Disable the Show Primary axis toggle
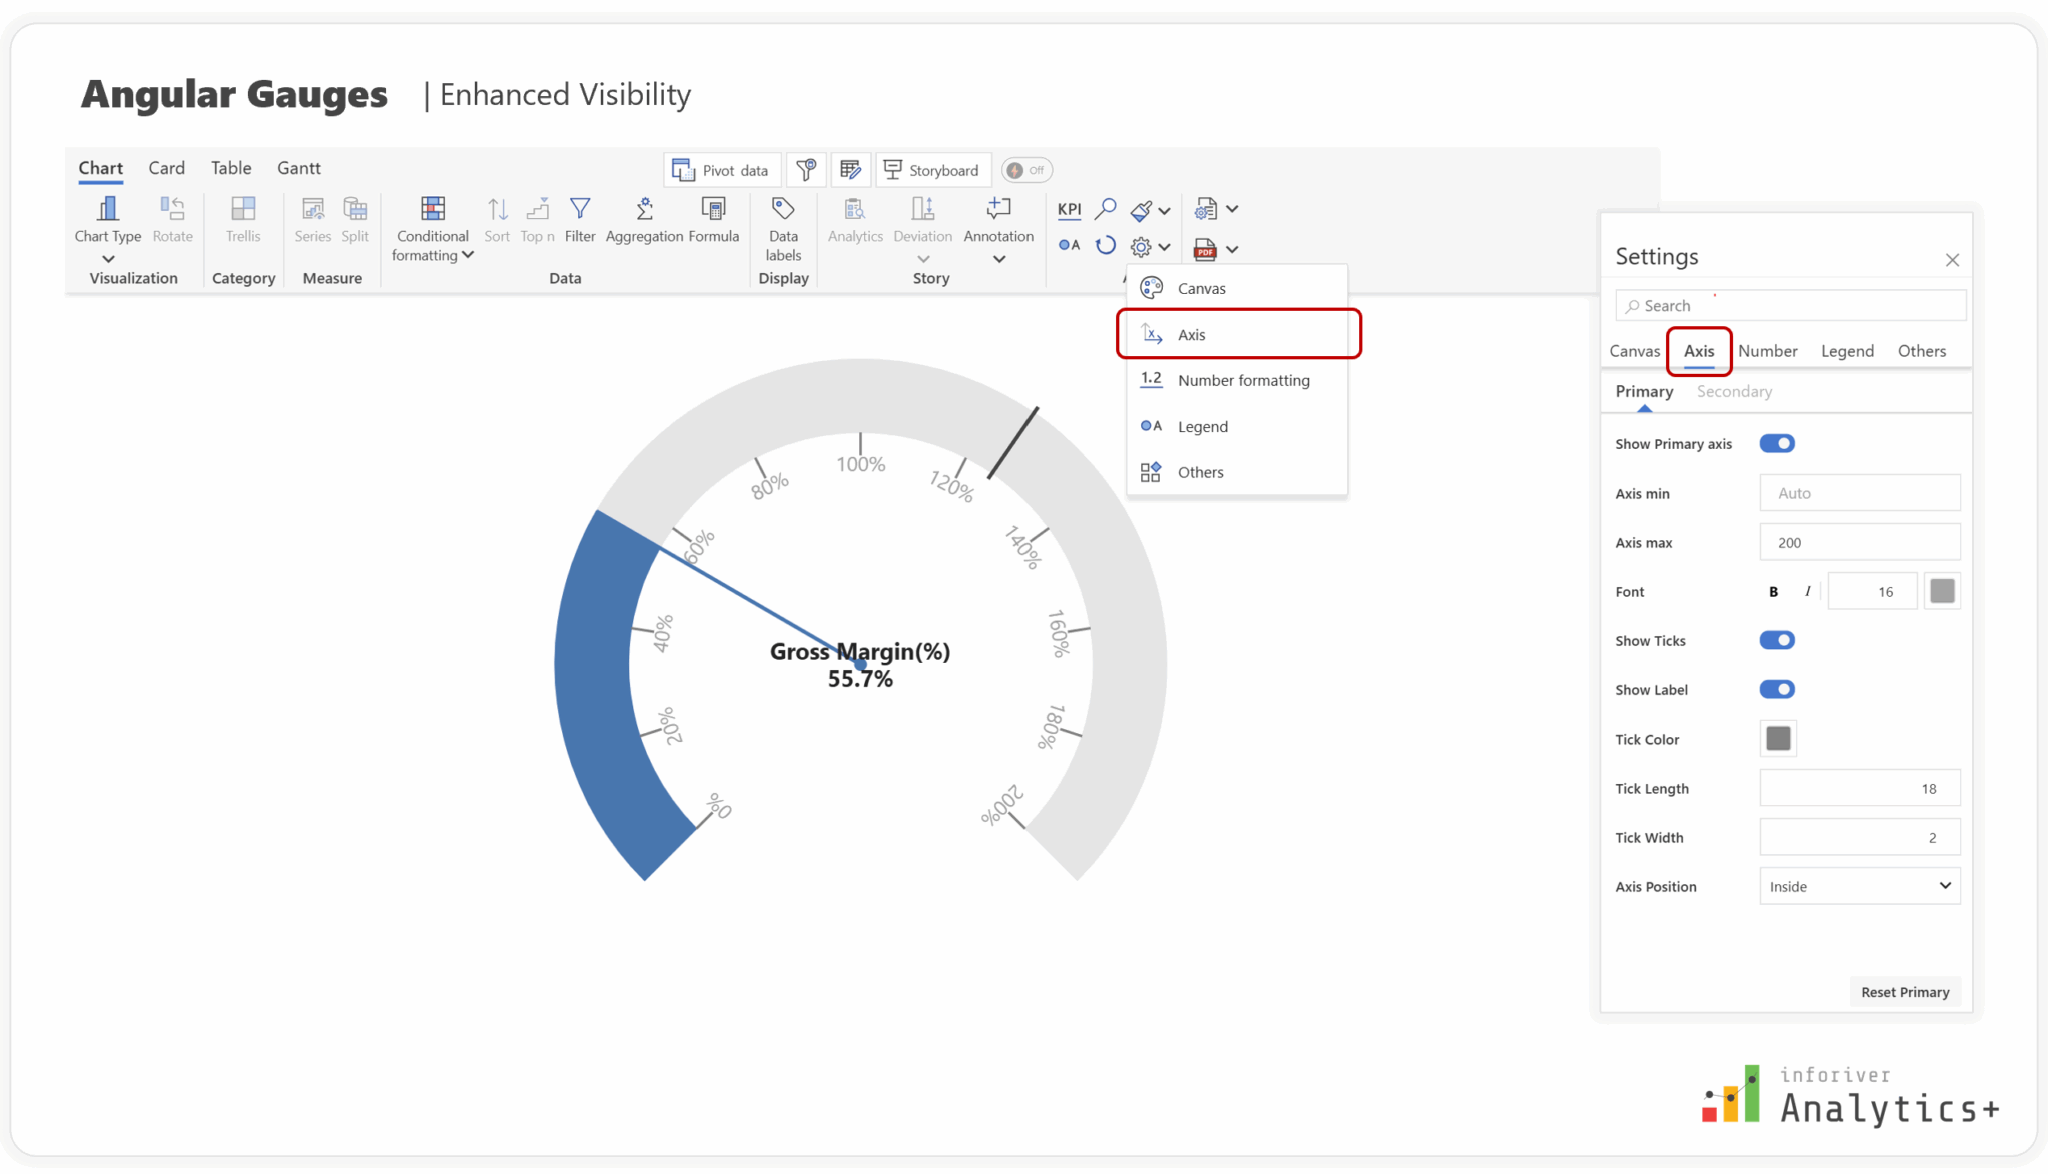The height and width of the screenshot is (1174, 2048). 1776,443
